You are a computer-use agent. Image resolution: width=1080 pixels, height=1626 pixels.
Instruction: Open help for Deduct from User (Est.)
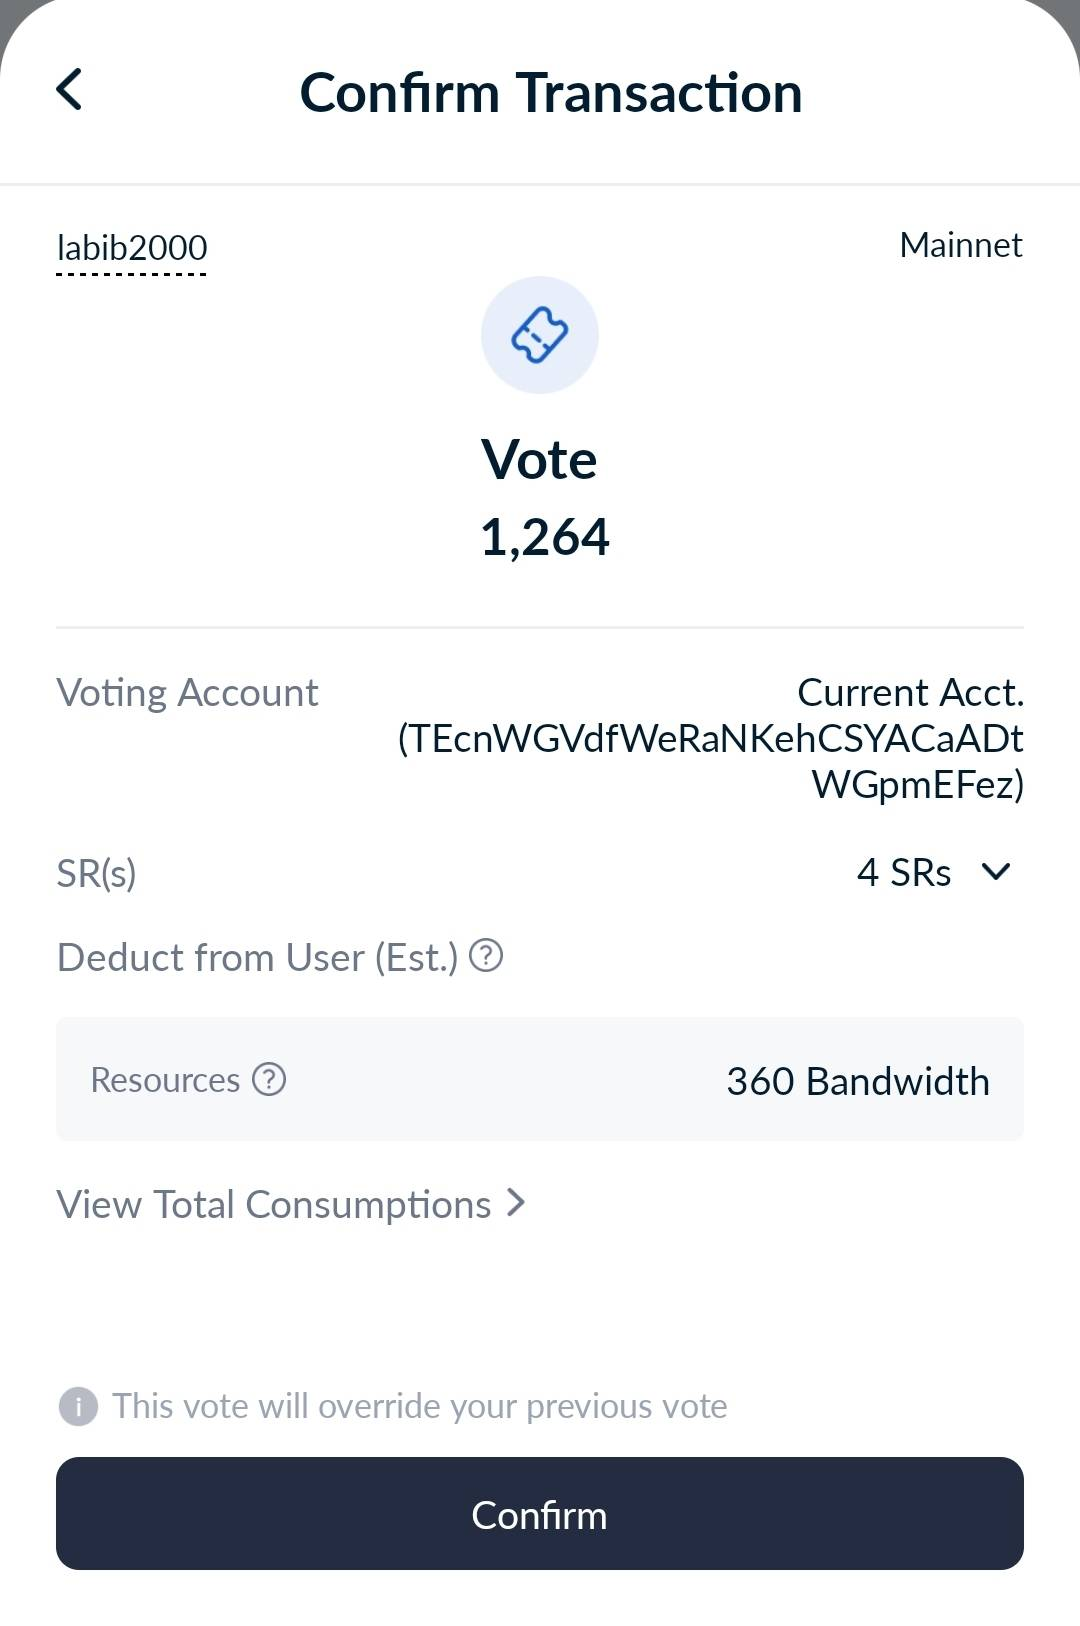(486, 956)
